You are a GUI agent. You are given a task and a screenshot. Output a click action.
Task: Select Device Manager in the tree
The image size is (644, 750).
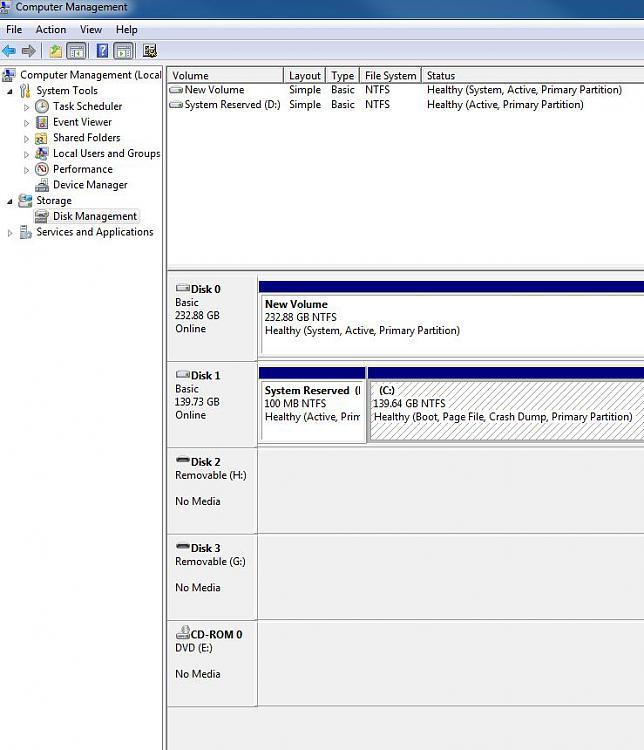click(90, 185)
